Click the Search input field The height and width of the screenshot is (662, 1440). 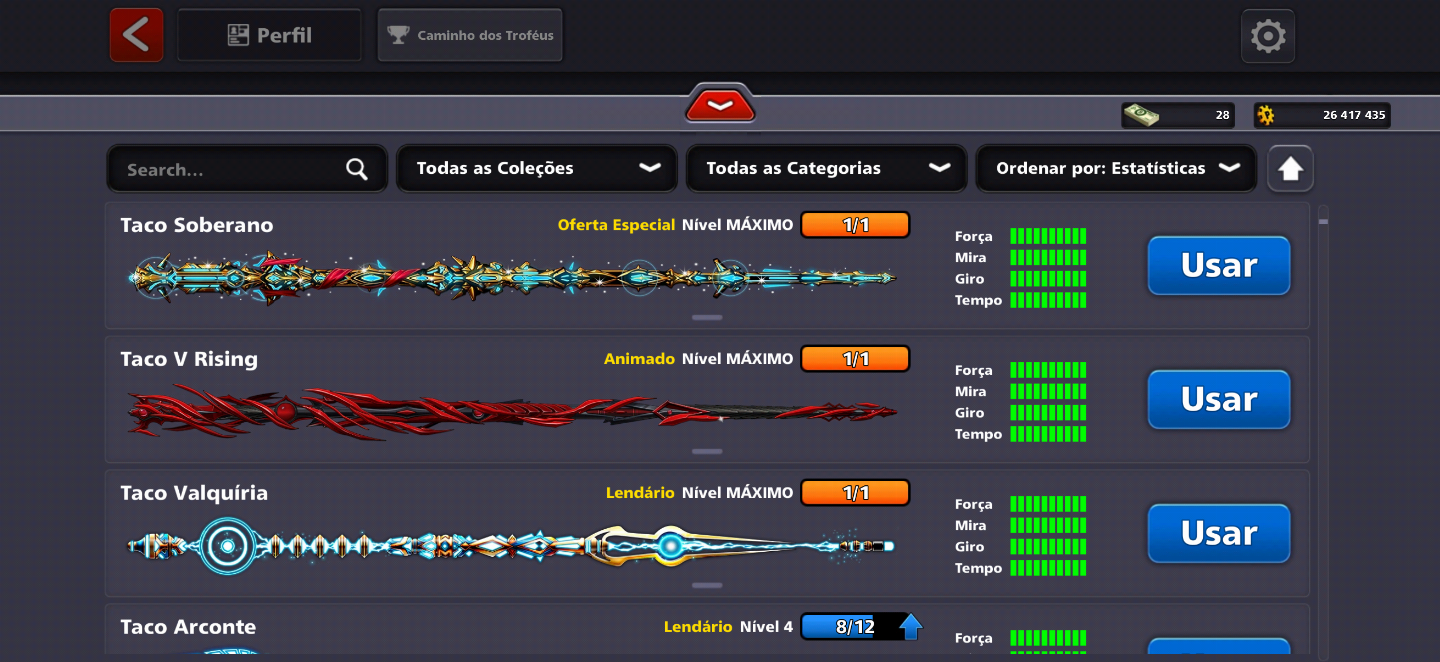[x=247, y=169]
